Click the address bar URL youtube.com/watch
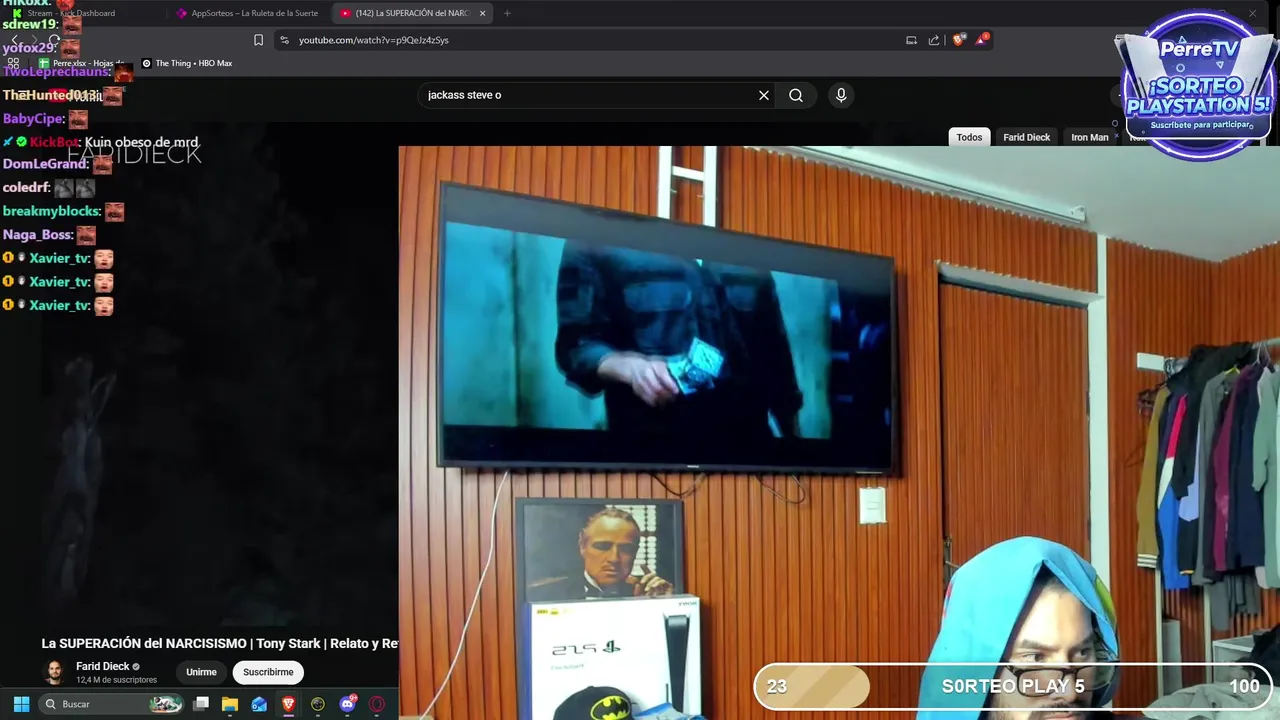The image size is (1280, 720). pyautogui.click(x=374, y=40)
